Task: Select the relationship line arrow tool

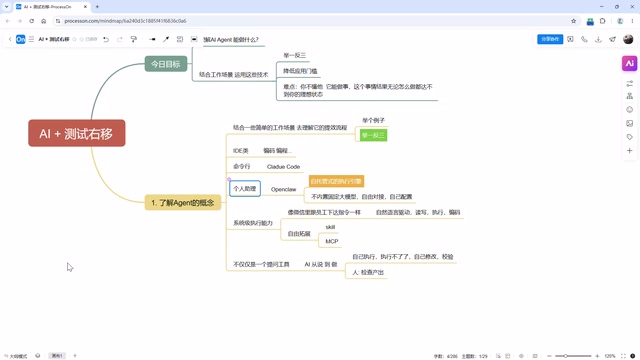Action: point(166,39)
